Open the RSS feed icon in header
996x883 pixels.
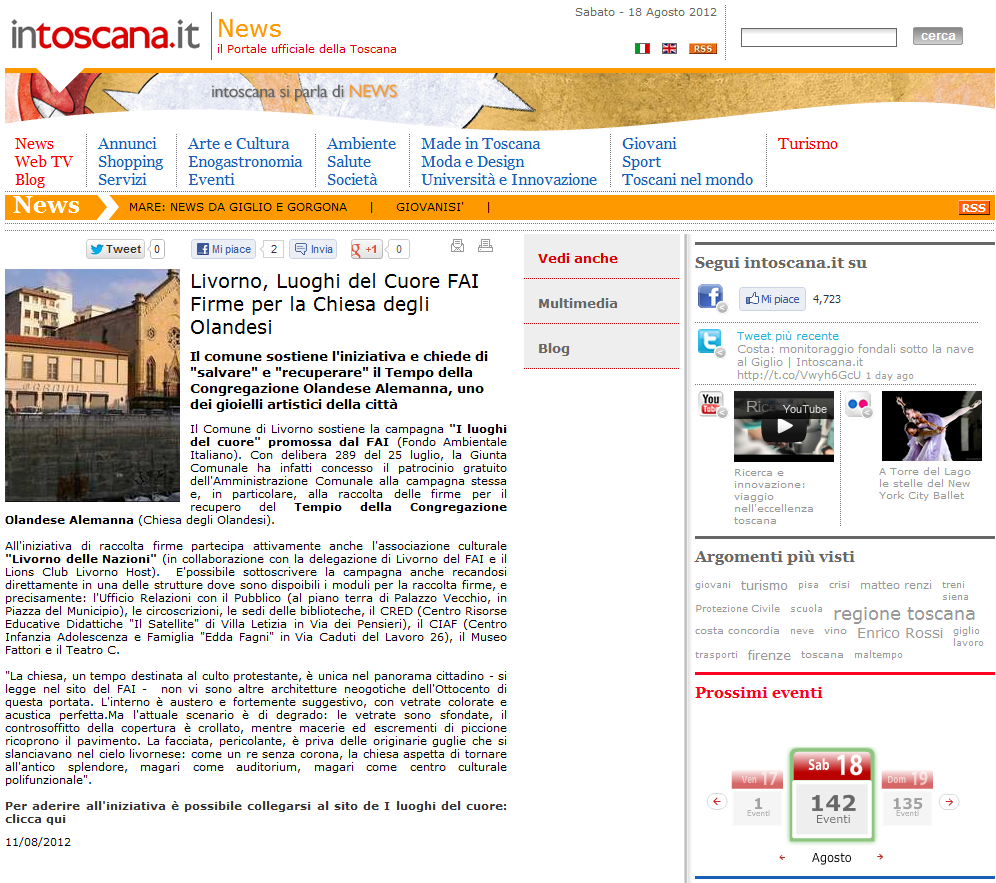coord(702,48)
